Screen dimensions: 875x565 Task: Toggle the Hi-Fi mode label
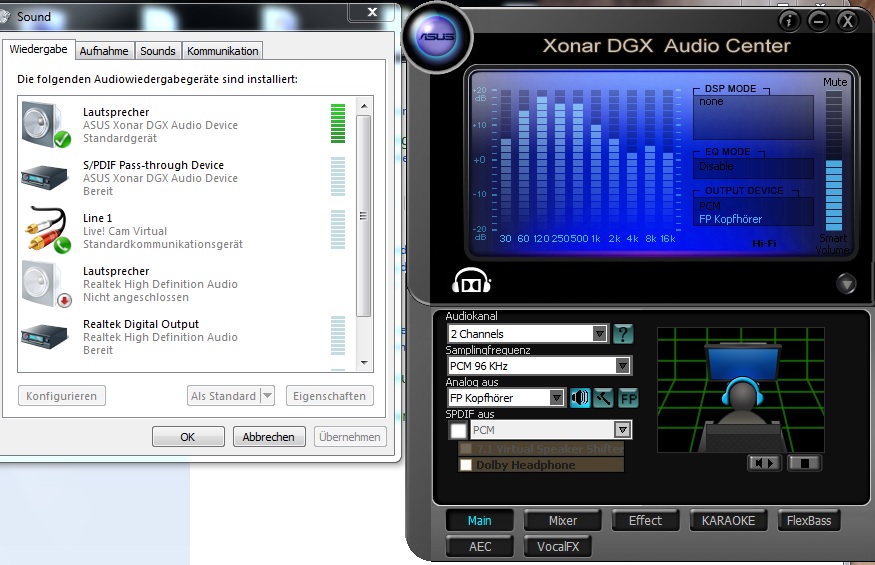point(764,243)
